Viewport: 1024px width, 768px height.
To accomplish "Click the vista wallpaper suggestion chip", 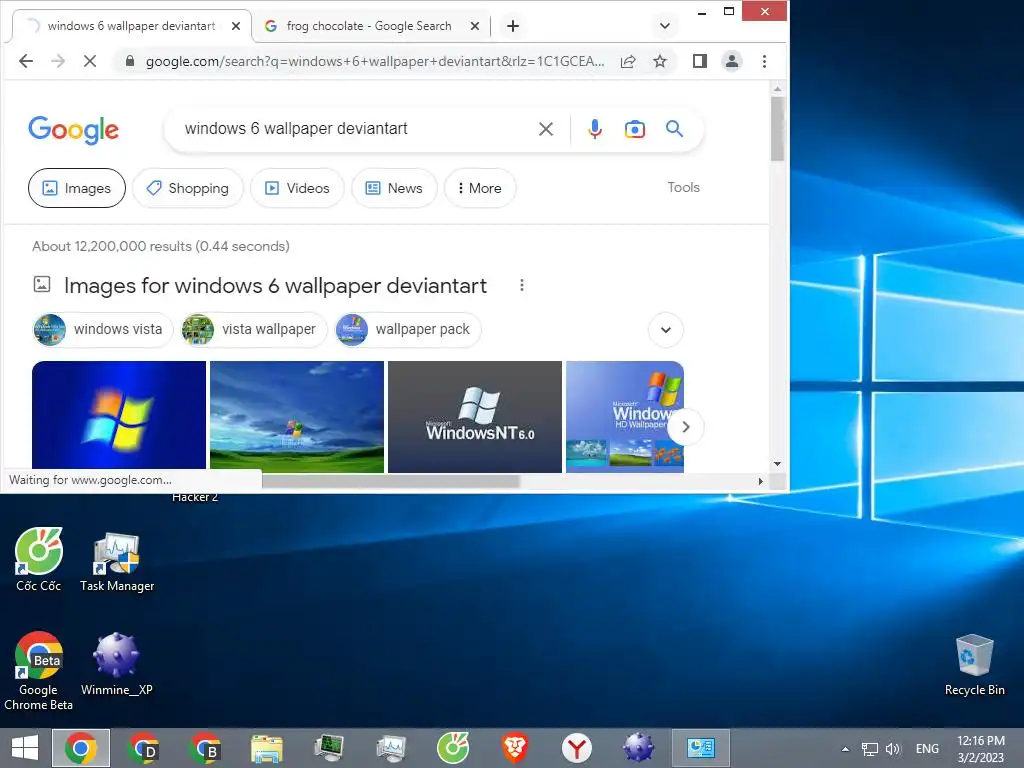I will pyautogui.click(x=253, y=329).
